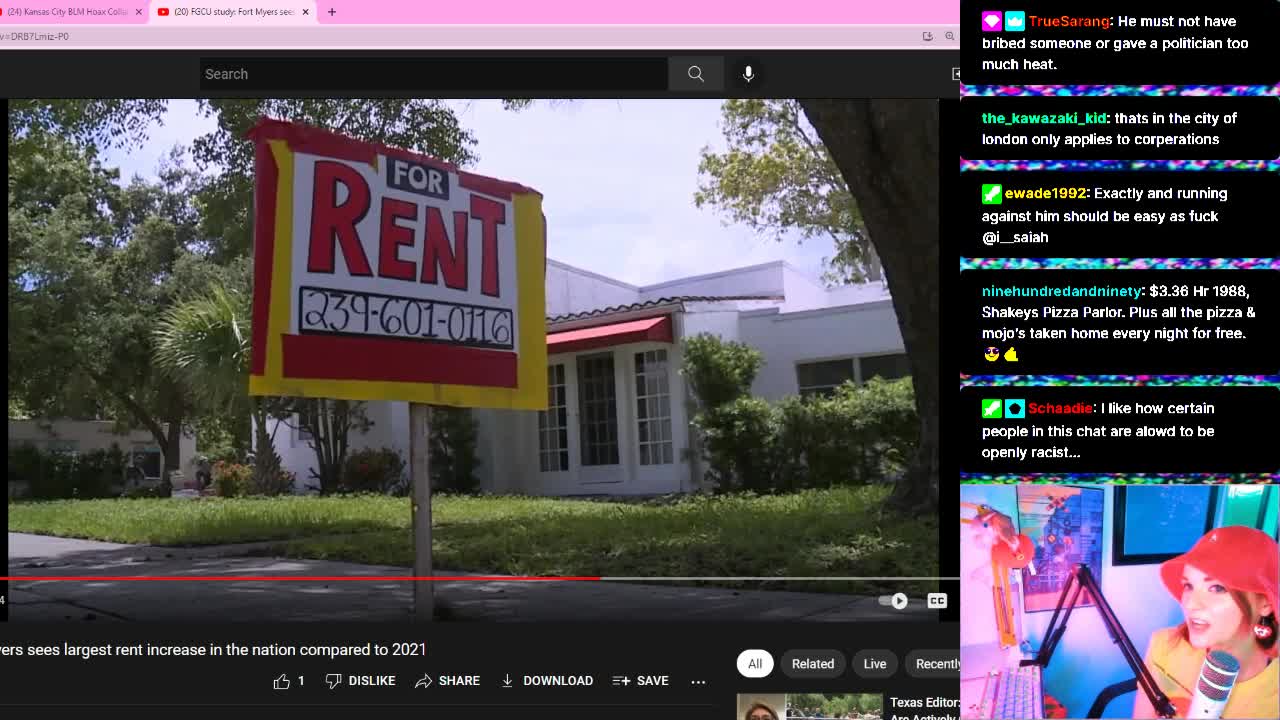
Task: Click the install/share icon in address bar
Action: tap(927, 36)
